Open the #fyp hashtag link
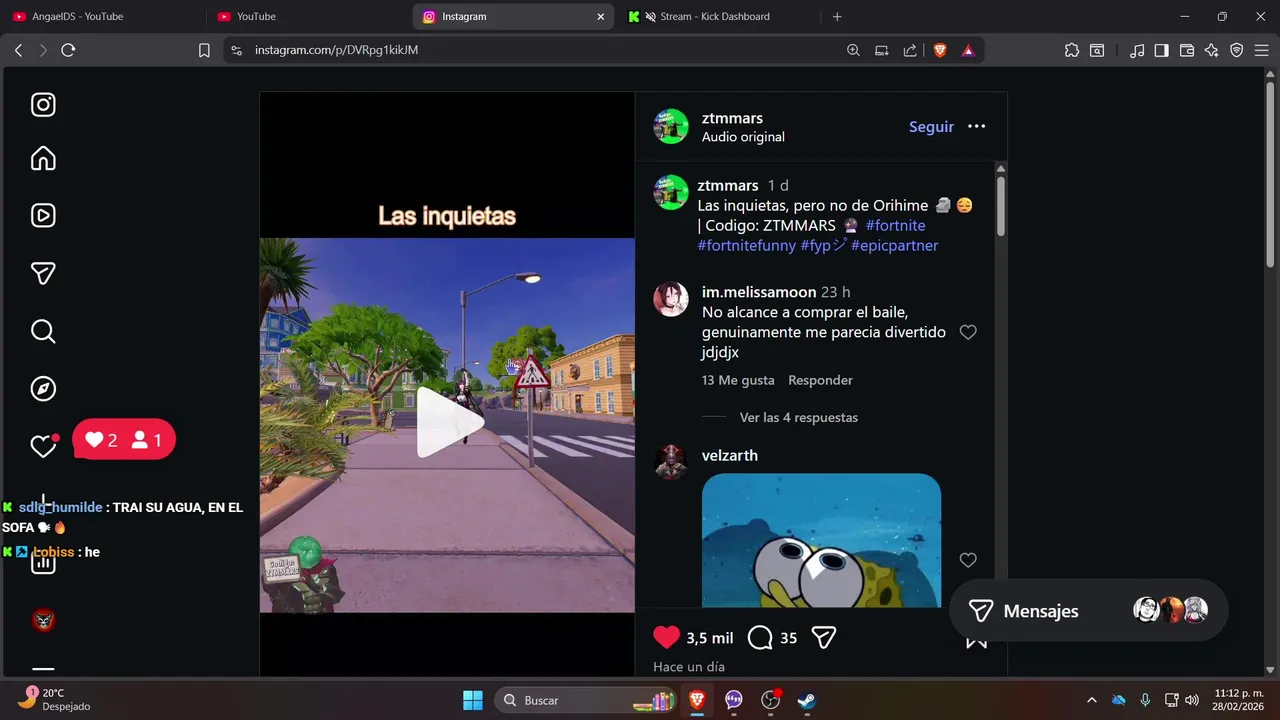 point(823,245)
